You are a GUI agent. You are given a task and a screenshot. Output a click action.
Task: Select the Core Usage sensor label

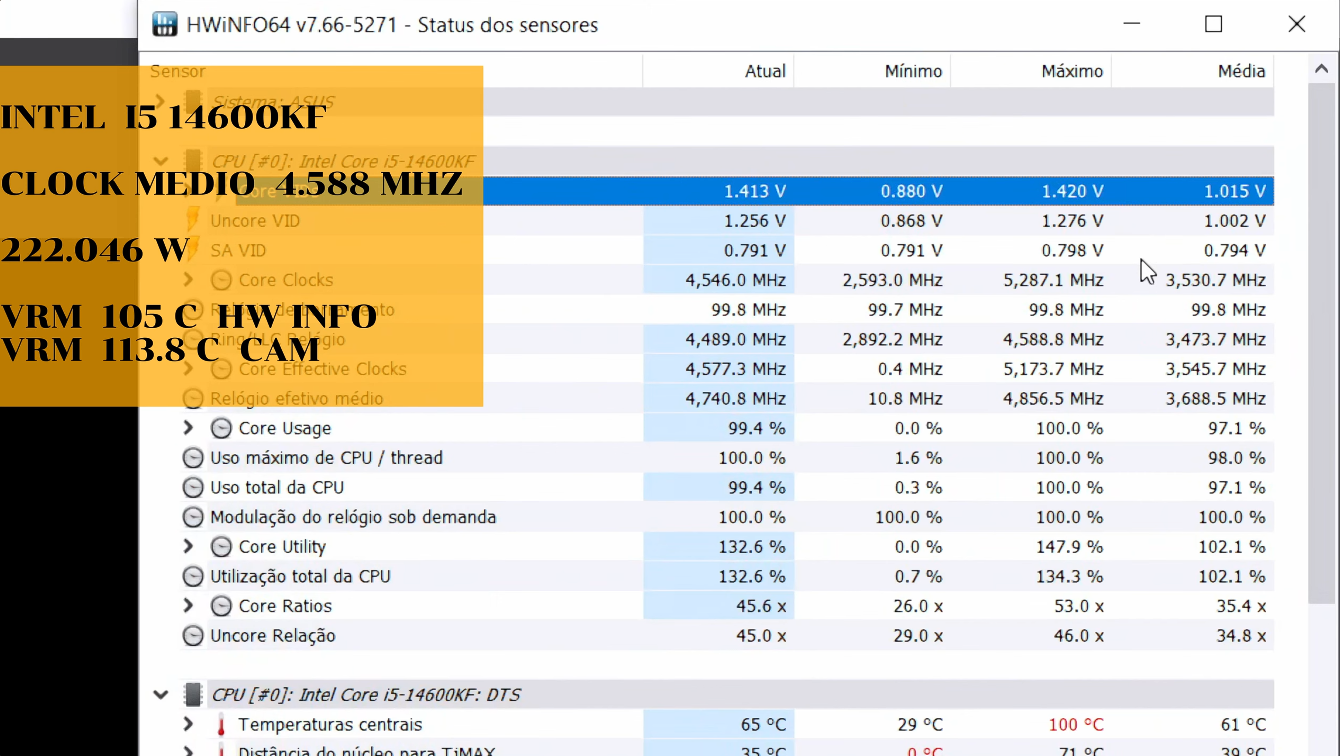tap(285, 428)
